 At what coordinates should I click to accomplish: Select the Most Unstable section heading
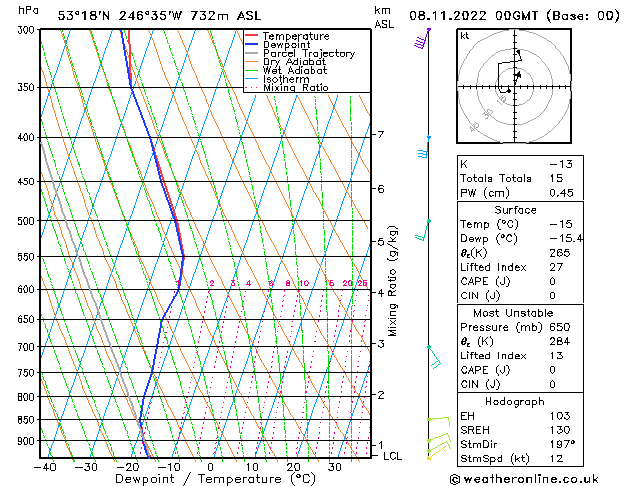tap(515, 313)
